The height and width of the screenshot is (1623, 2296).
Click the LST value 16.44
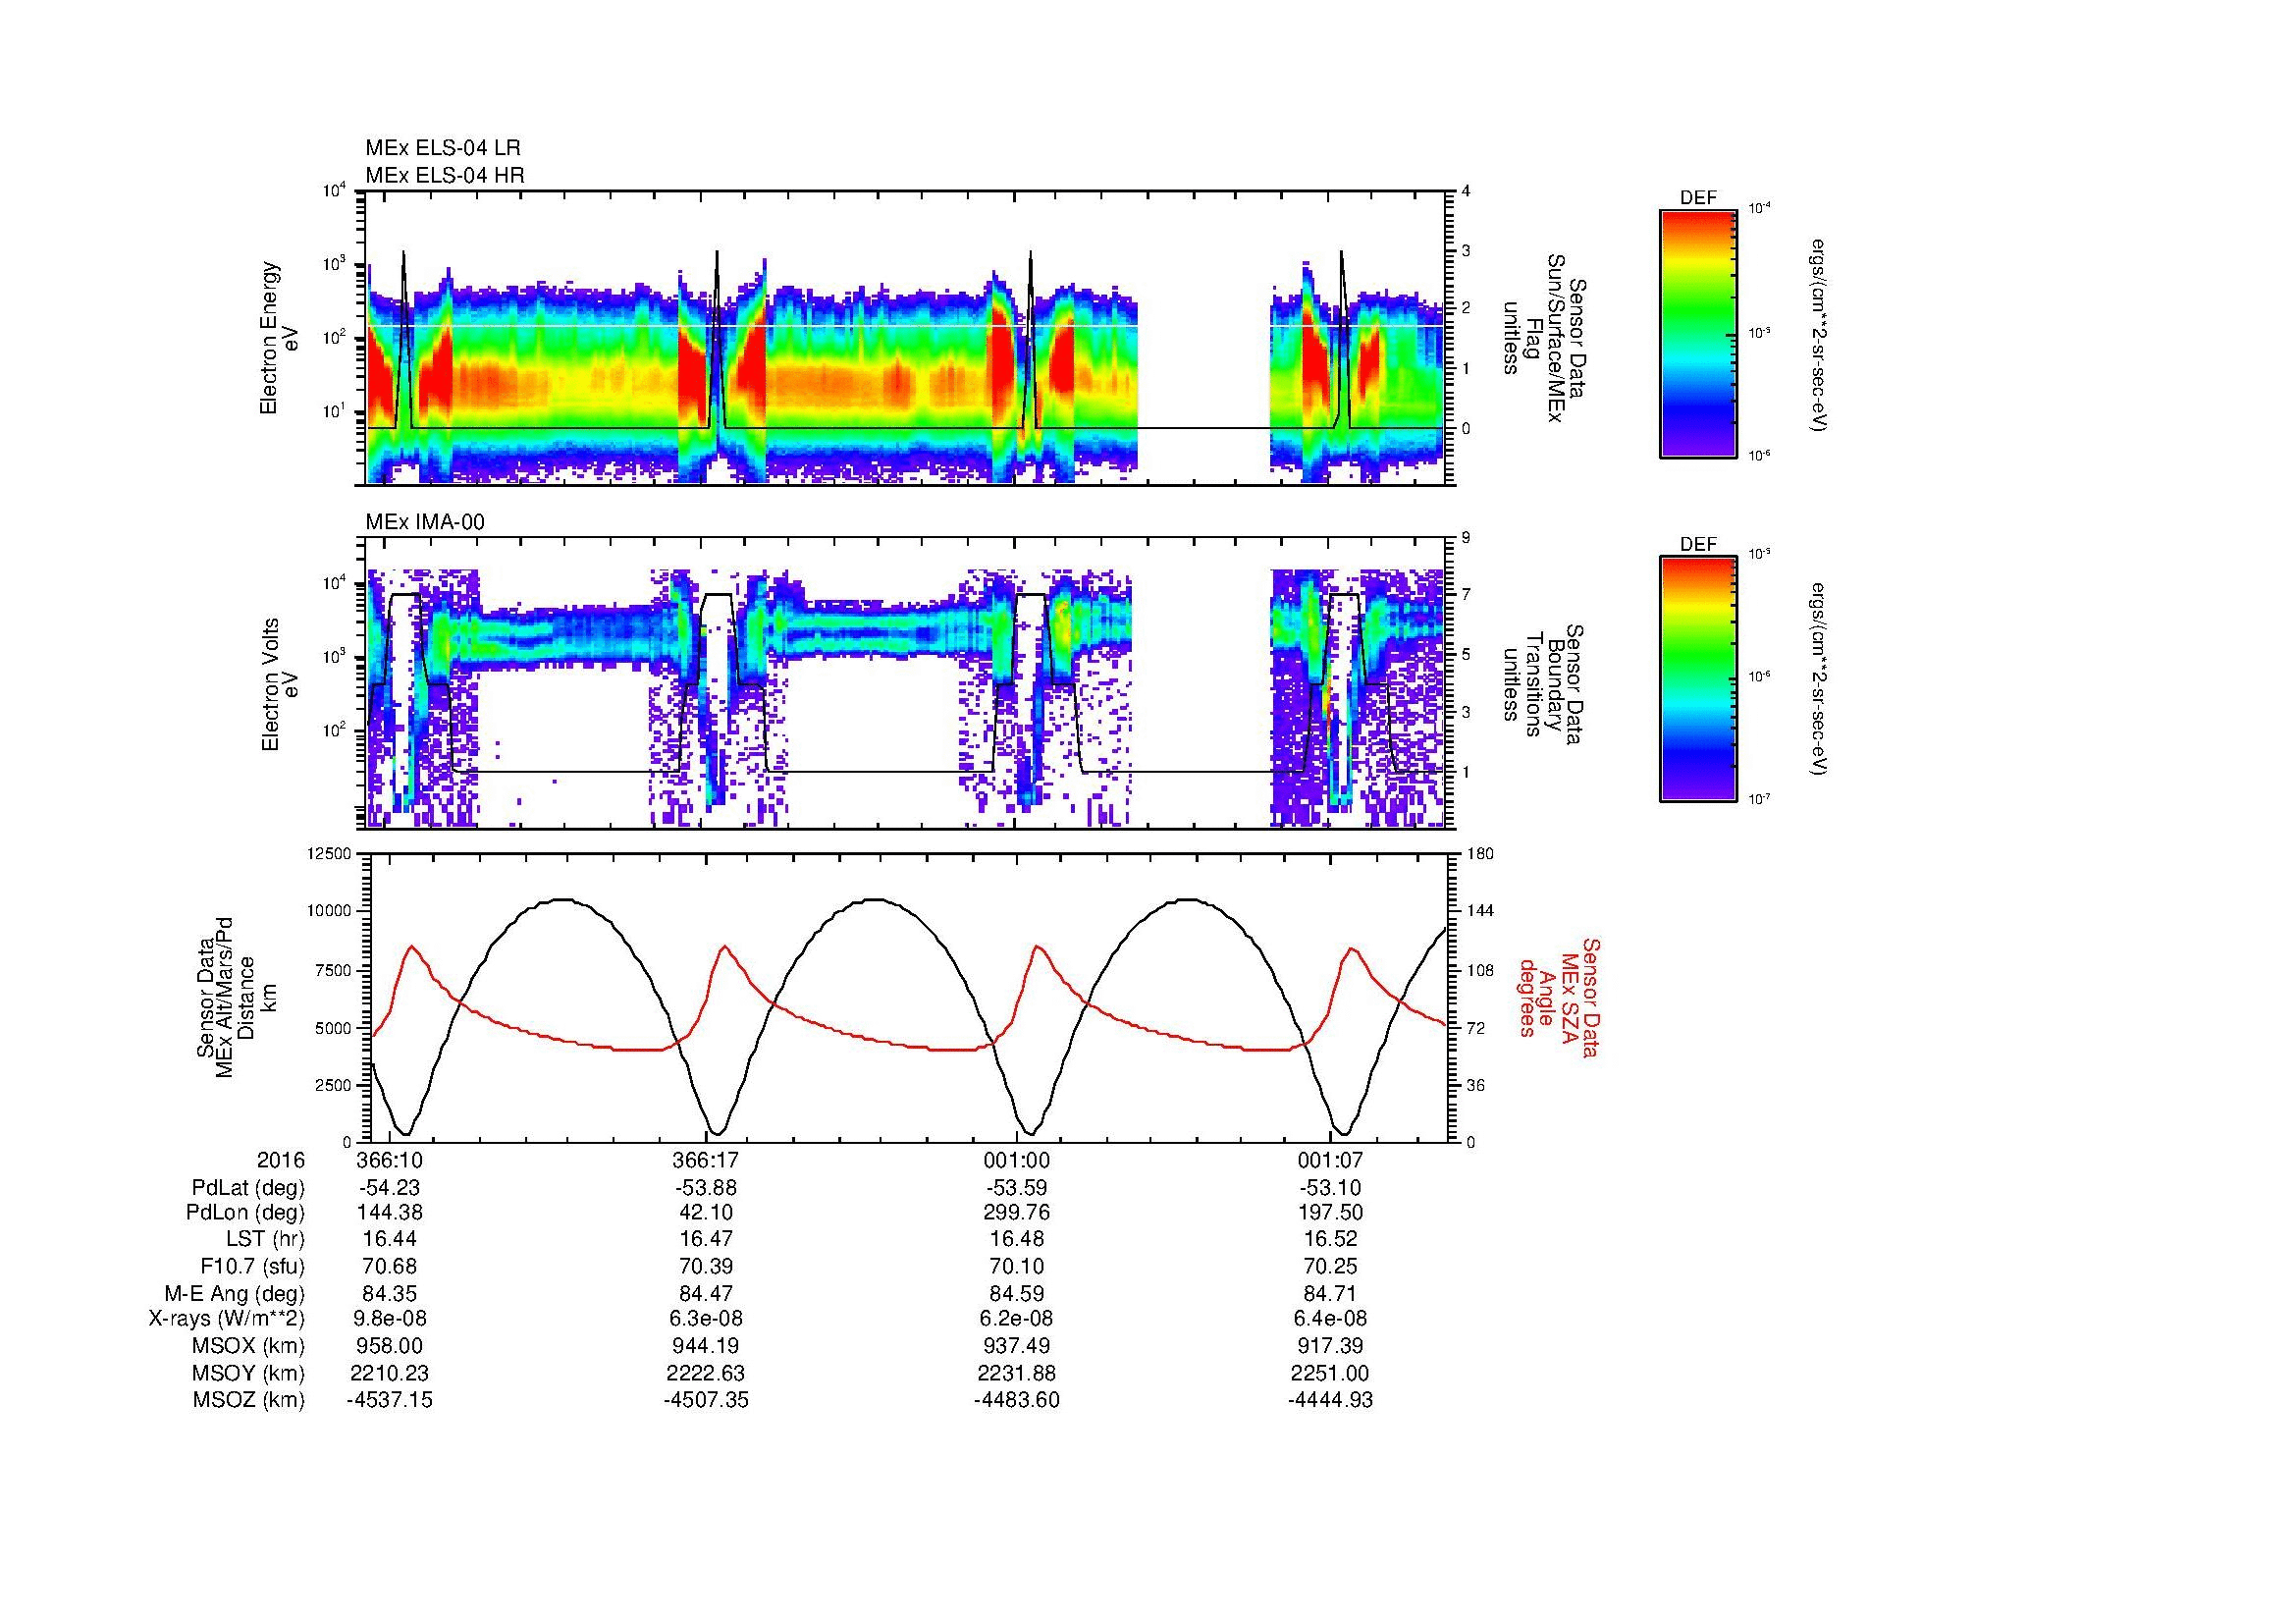pyautogui.click(x=390, y=1240)
